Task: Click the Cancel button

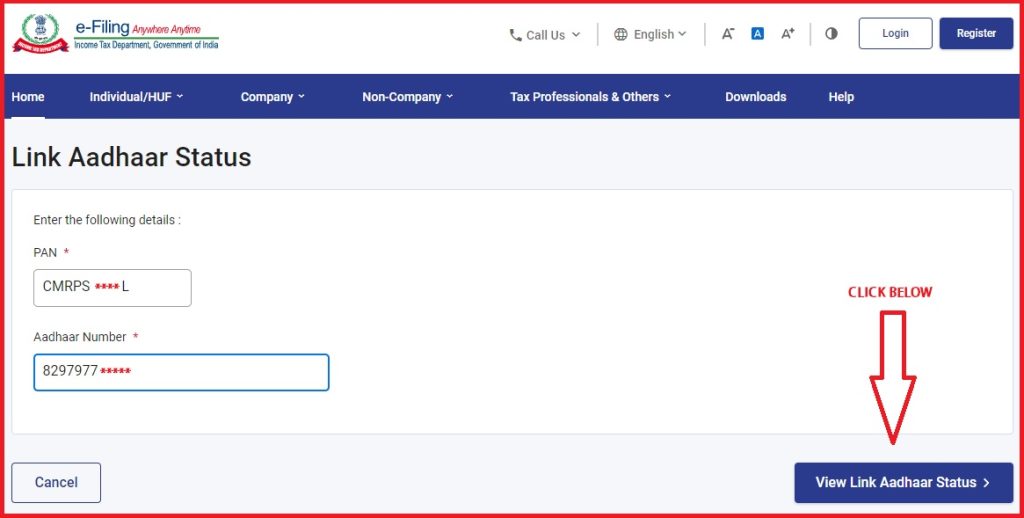Action: [x=56, y=483]
